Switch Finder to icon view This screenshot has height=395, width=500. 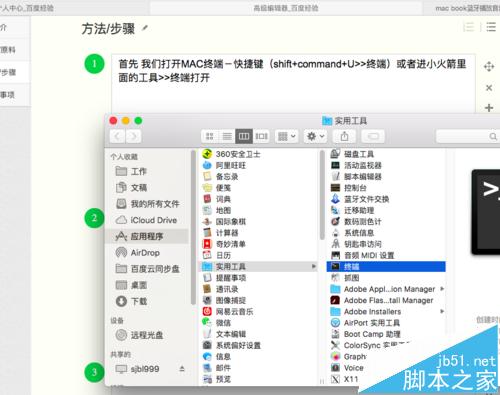click(210, 136)
